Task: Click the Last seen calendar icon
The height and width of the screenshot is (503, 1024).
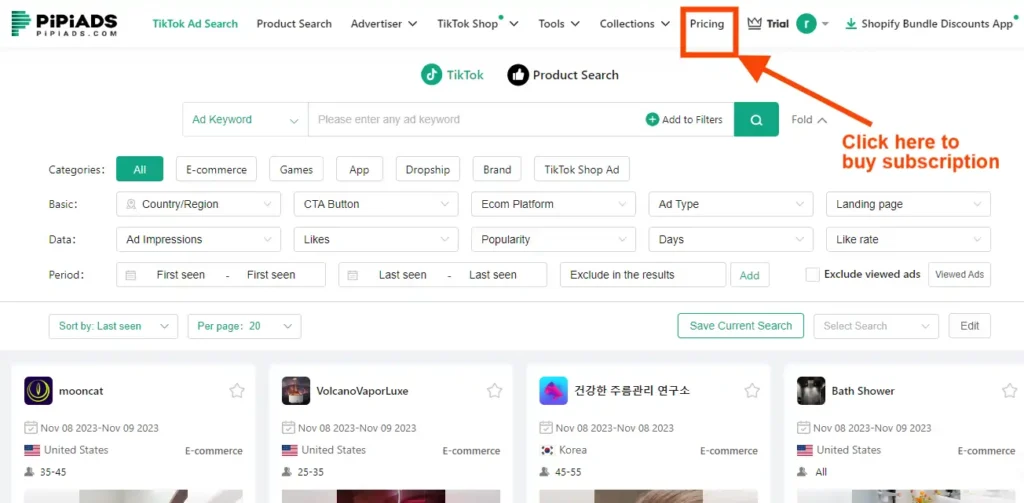Action: click(353, 275)
